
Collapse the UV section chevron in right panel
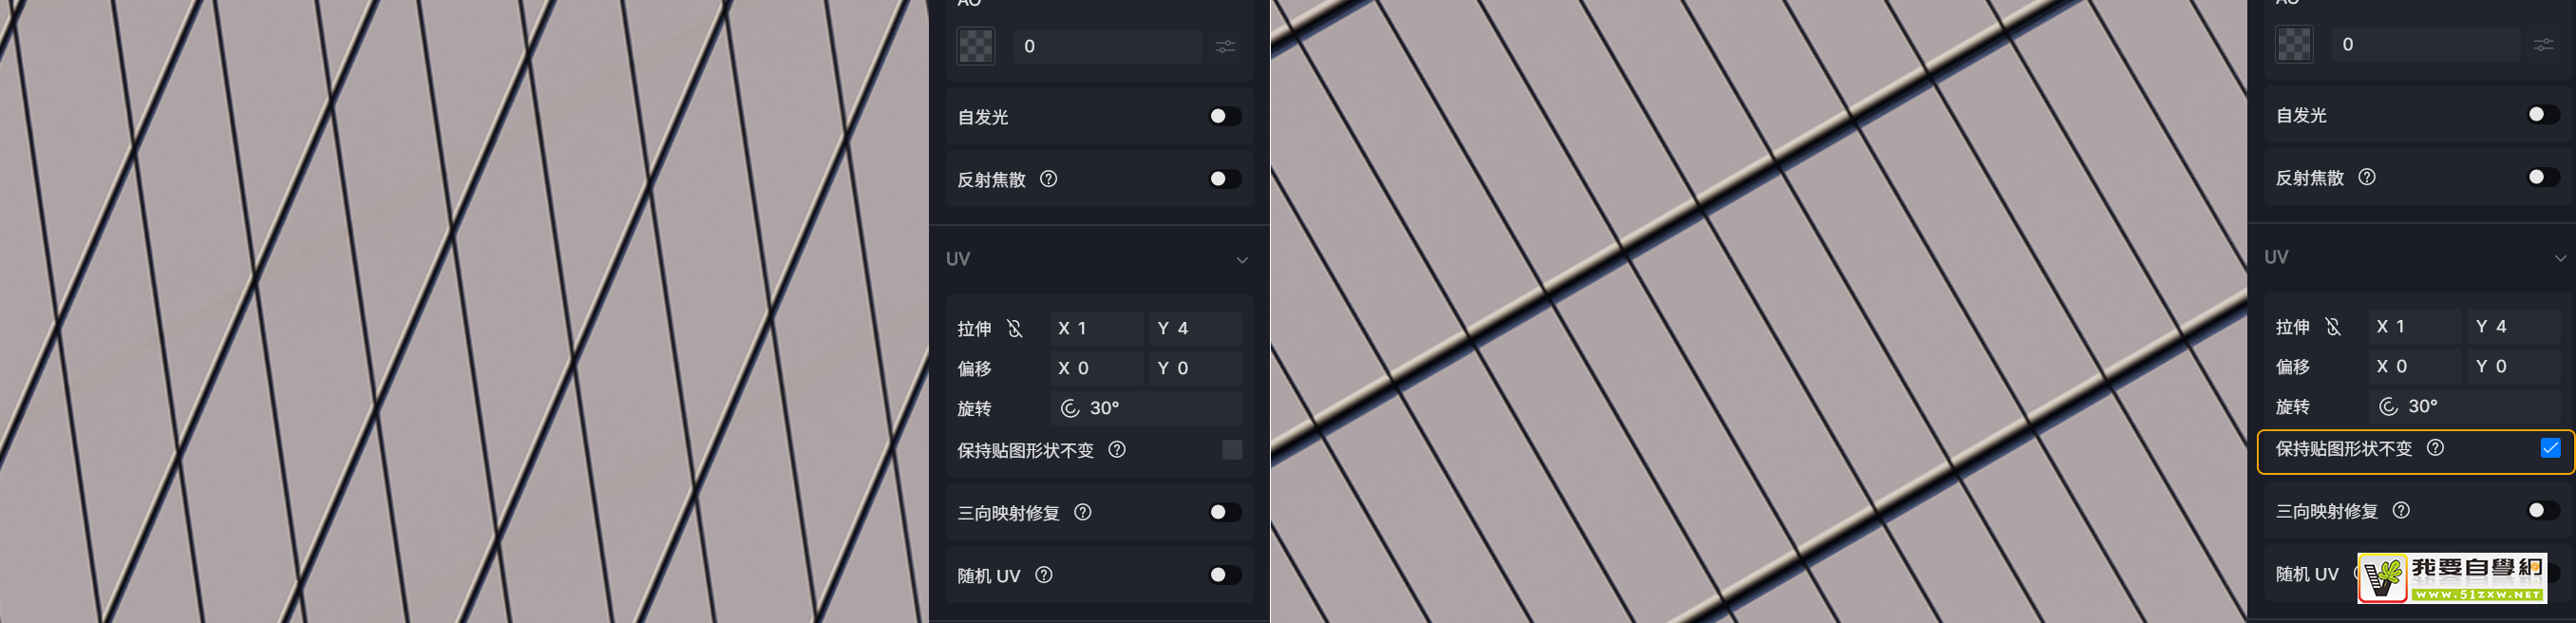pyautogui.click(x=2560, y=258)
